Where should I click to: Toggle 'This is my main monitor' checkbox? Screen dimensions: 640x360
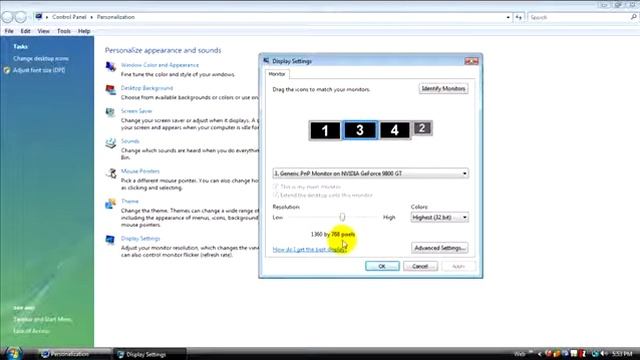276,187
